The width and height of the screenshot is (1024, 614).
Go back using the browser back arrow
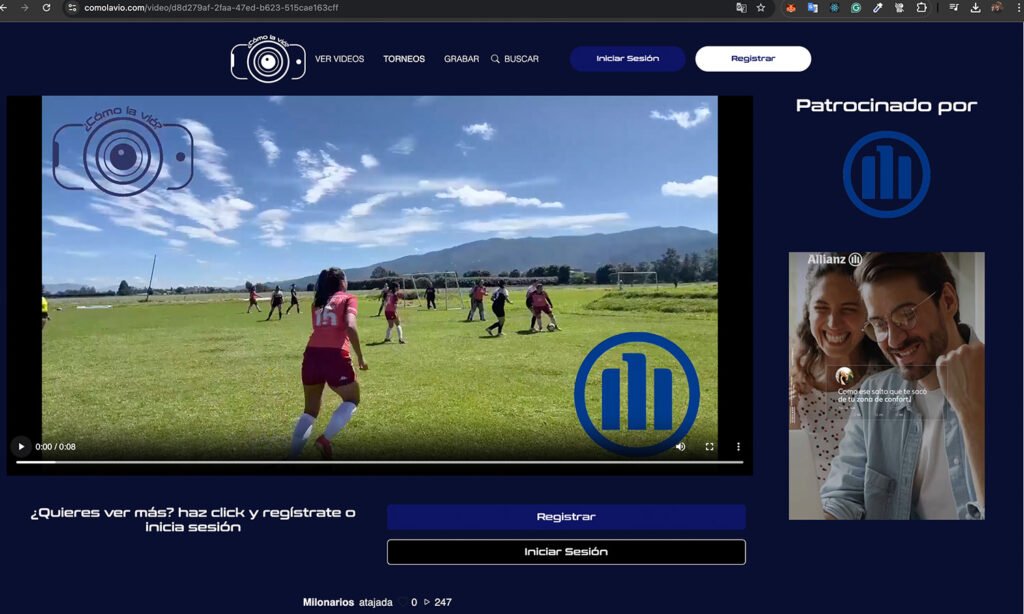click(x=5, y=8)
